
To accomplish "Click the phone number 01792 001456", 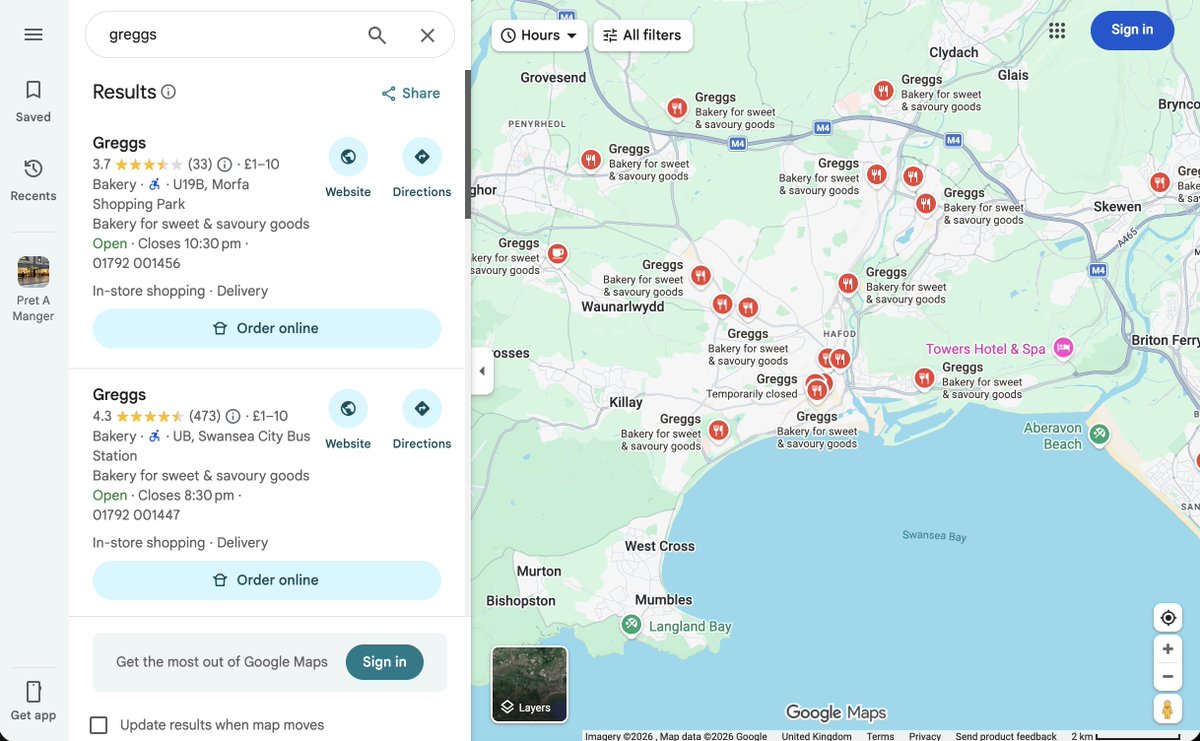I will 136,264.
